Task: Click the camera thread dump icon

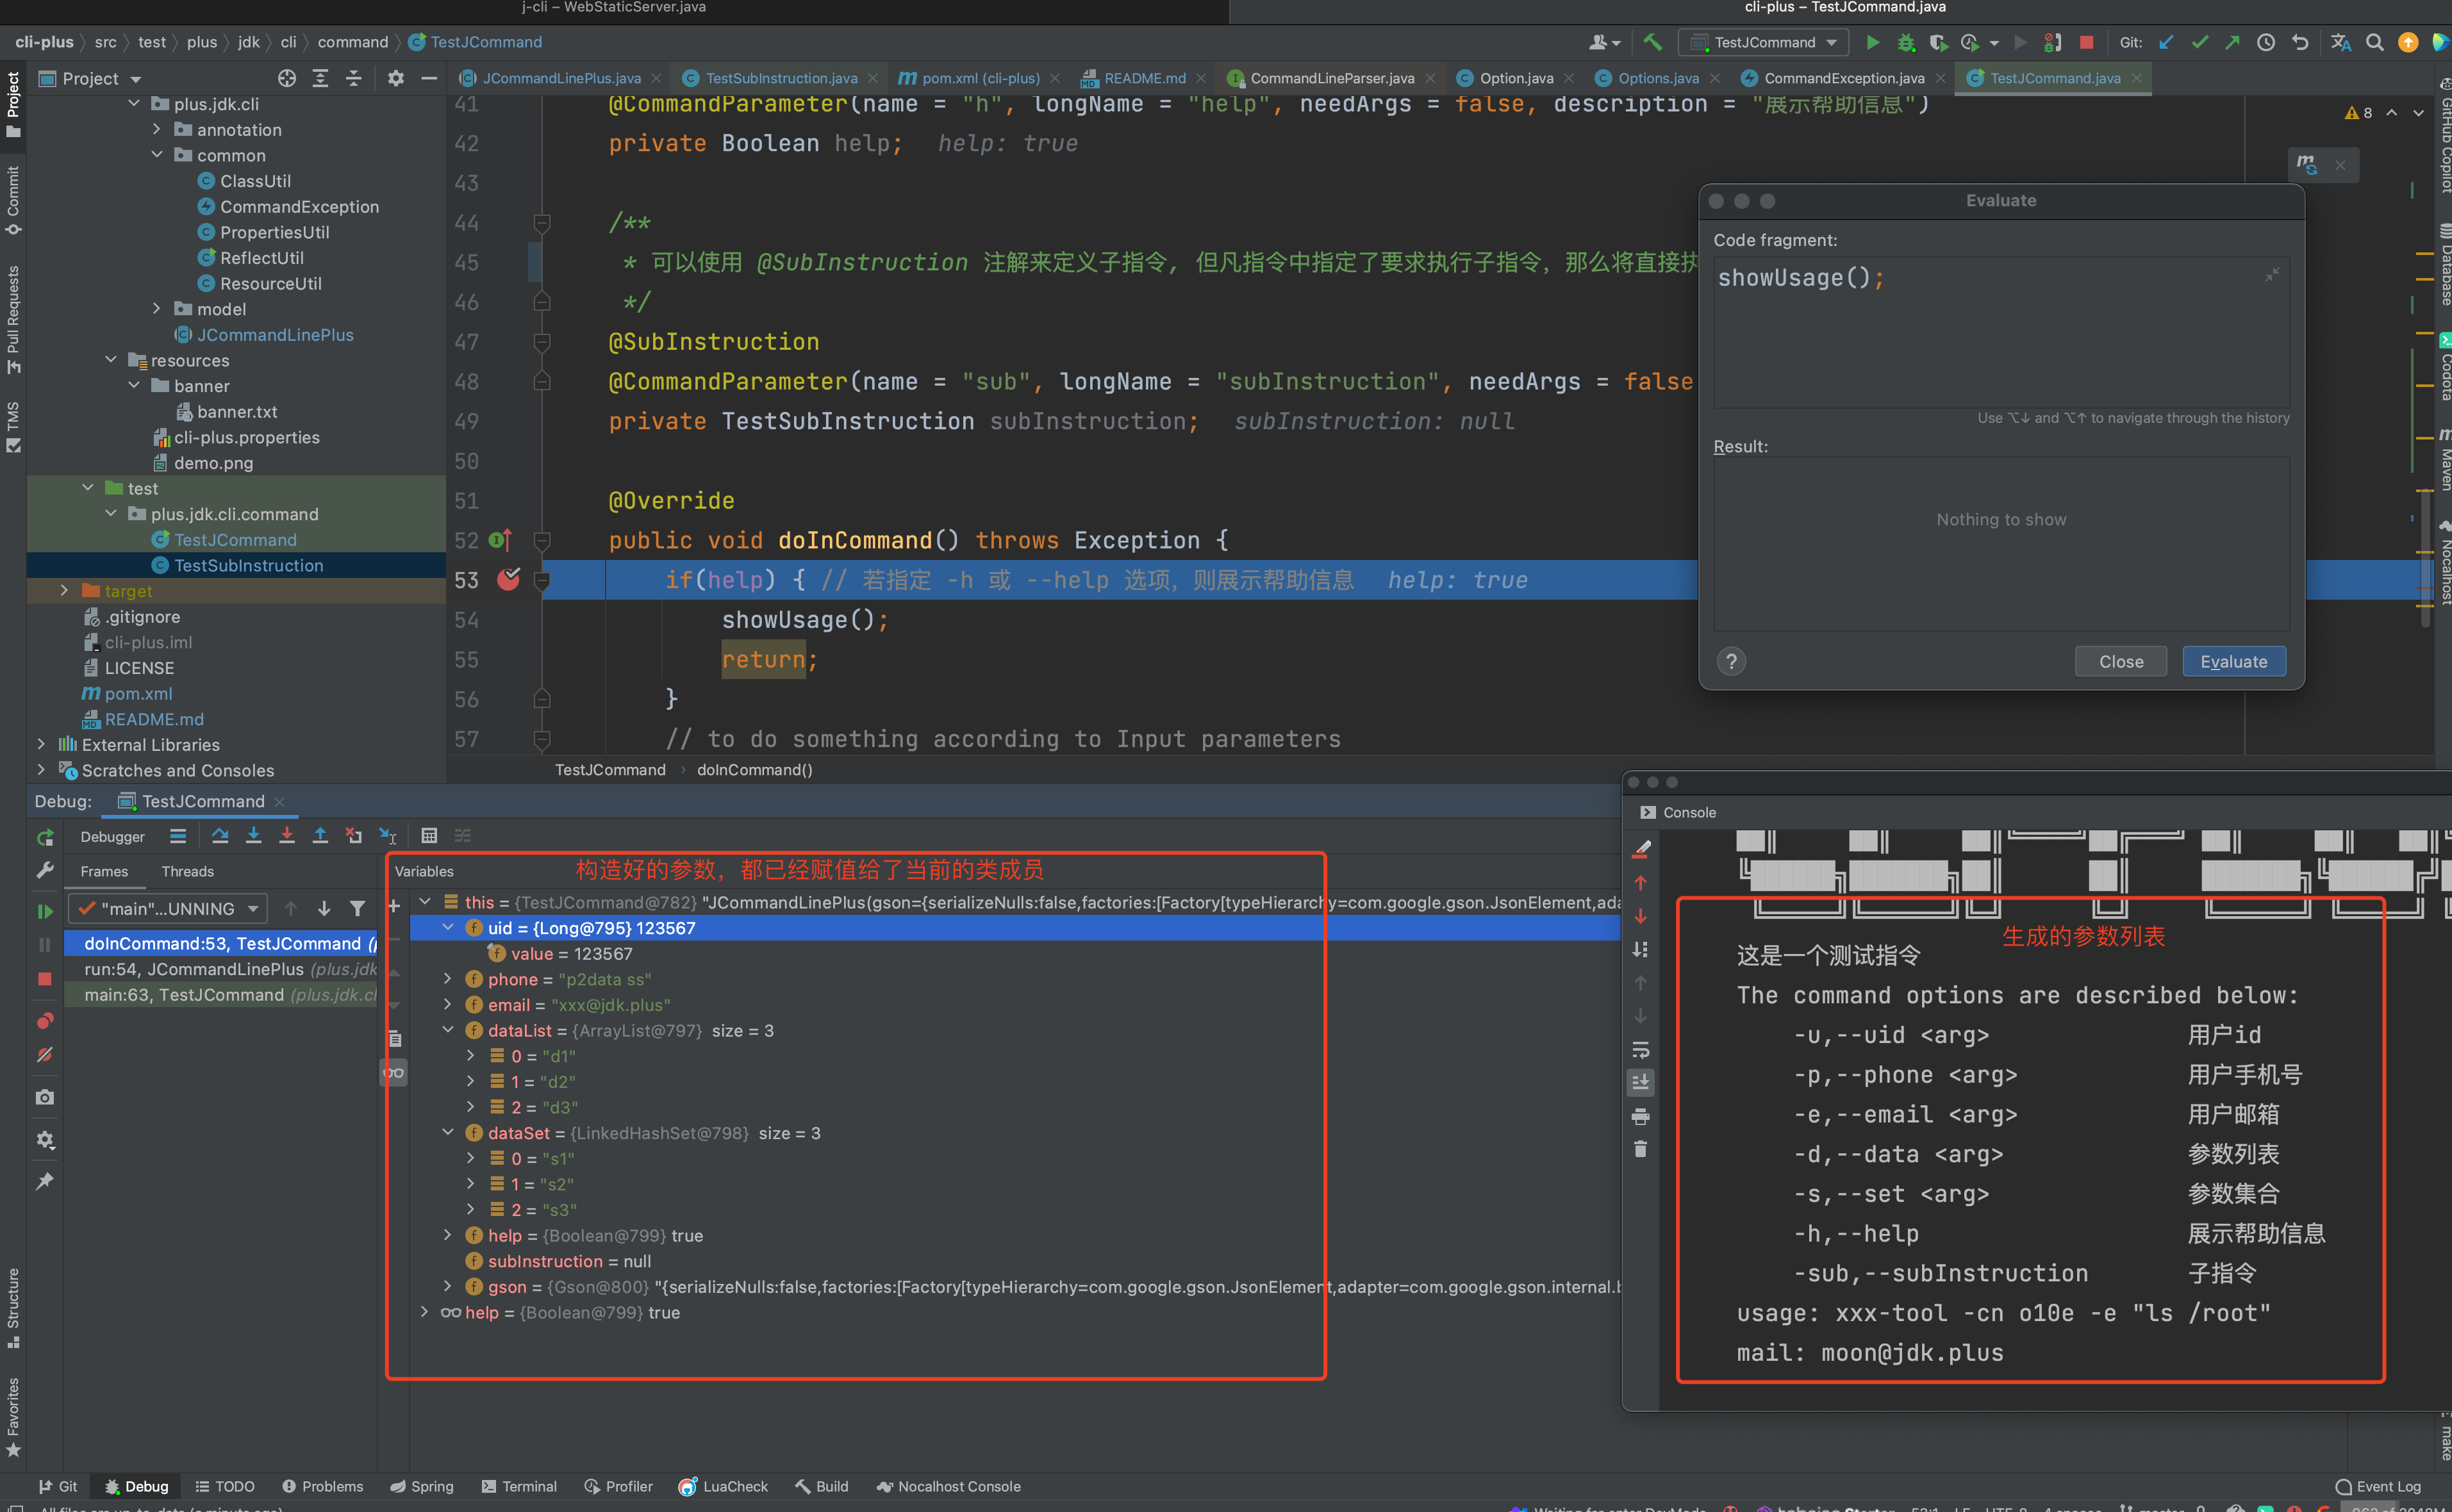Action: click(45, 1097)
